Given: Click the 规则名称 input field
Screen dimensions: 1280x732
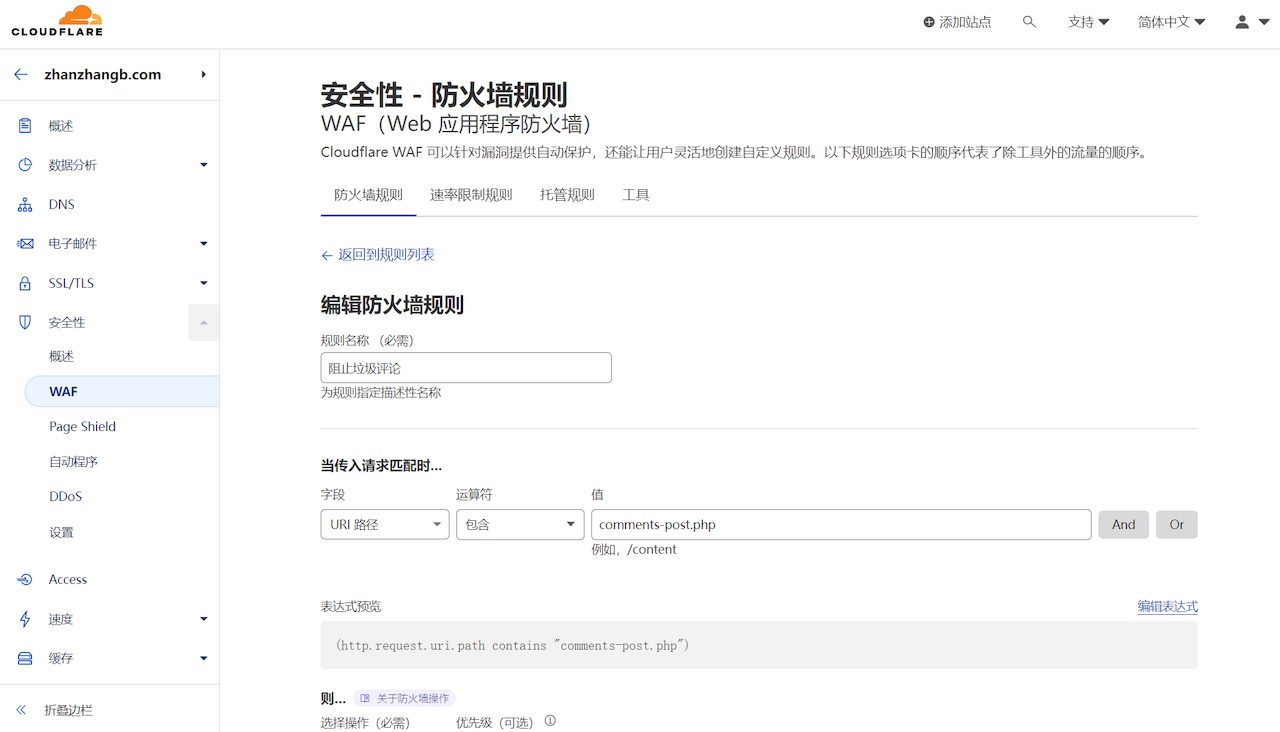Looking at the screenshot, I should (465, 368).
